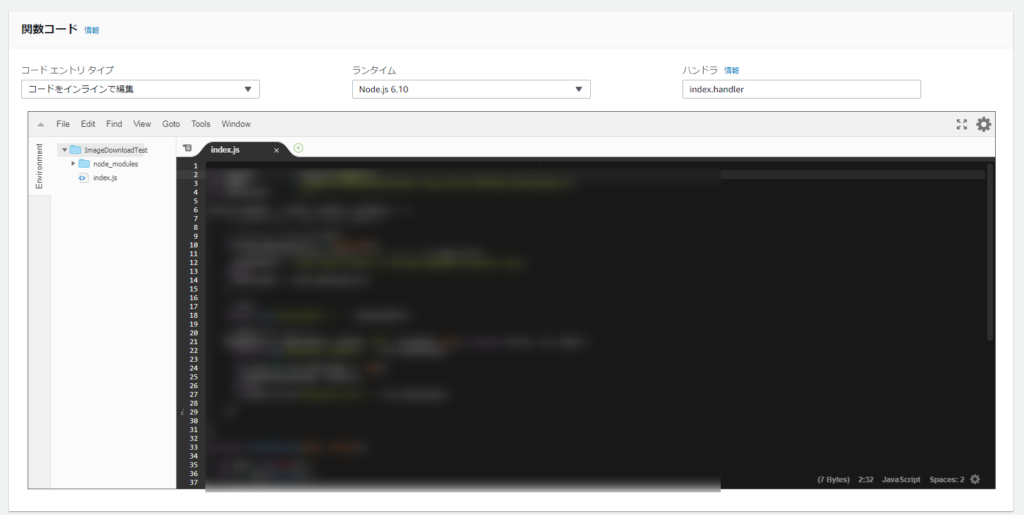
Task: Click the node_modules folder icon
Action: [84, 164]
